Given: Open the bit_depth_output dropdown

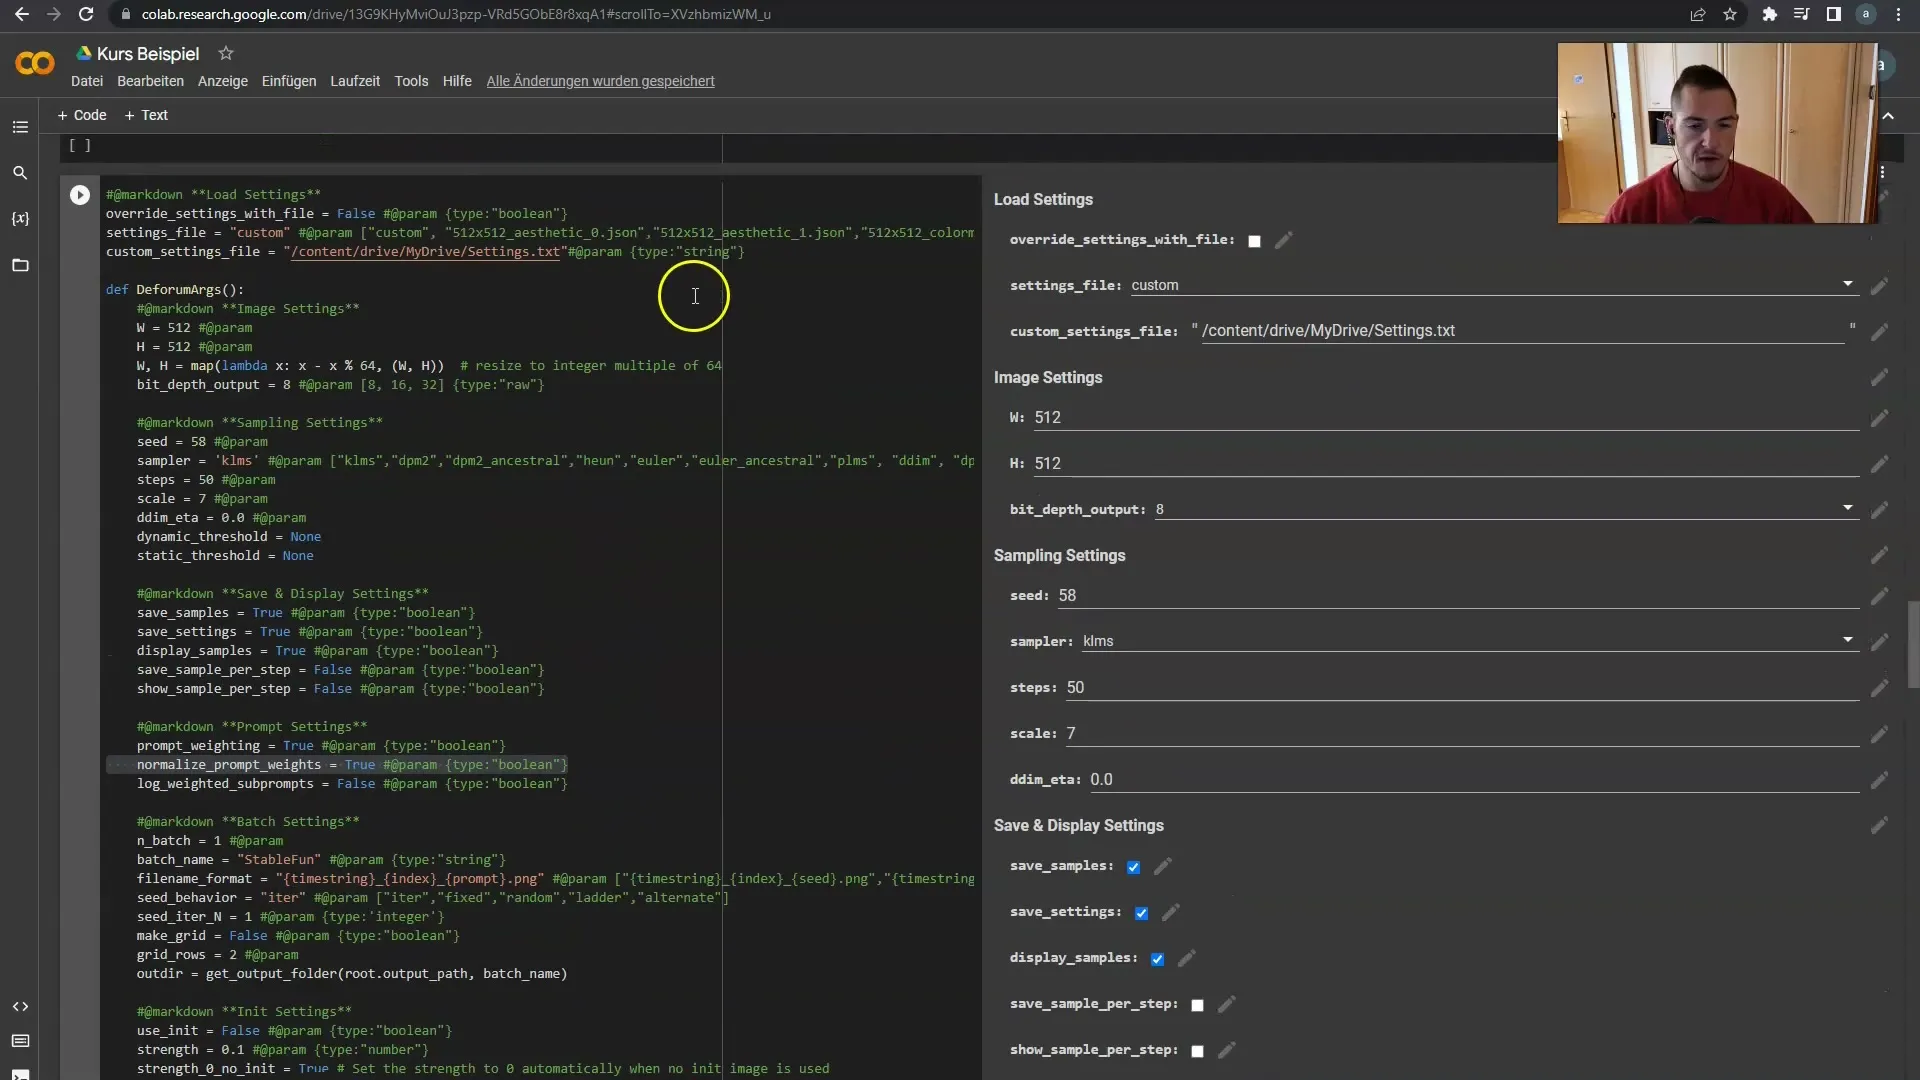Looking at the screenshot, I should [x=1506, y=509].
